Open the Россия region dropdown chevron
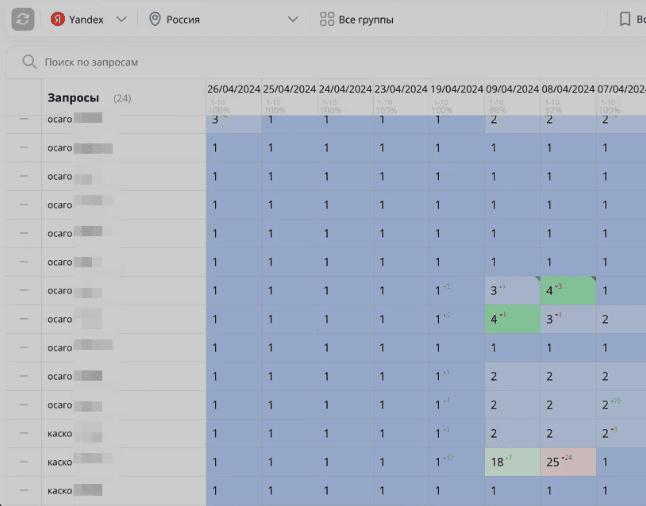646x506 pixels. point(293,19)
